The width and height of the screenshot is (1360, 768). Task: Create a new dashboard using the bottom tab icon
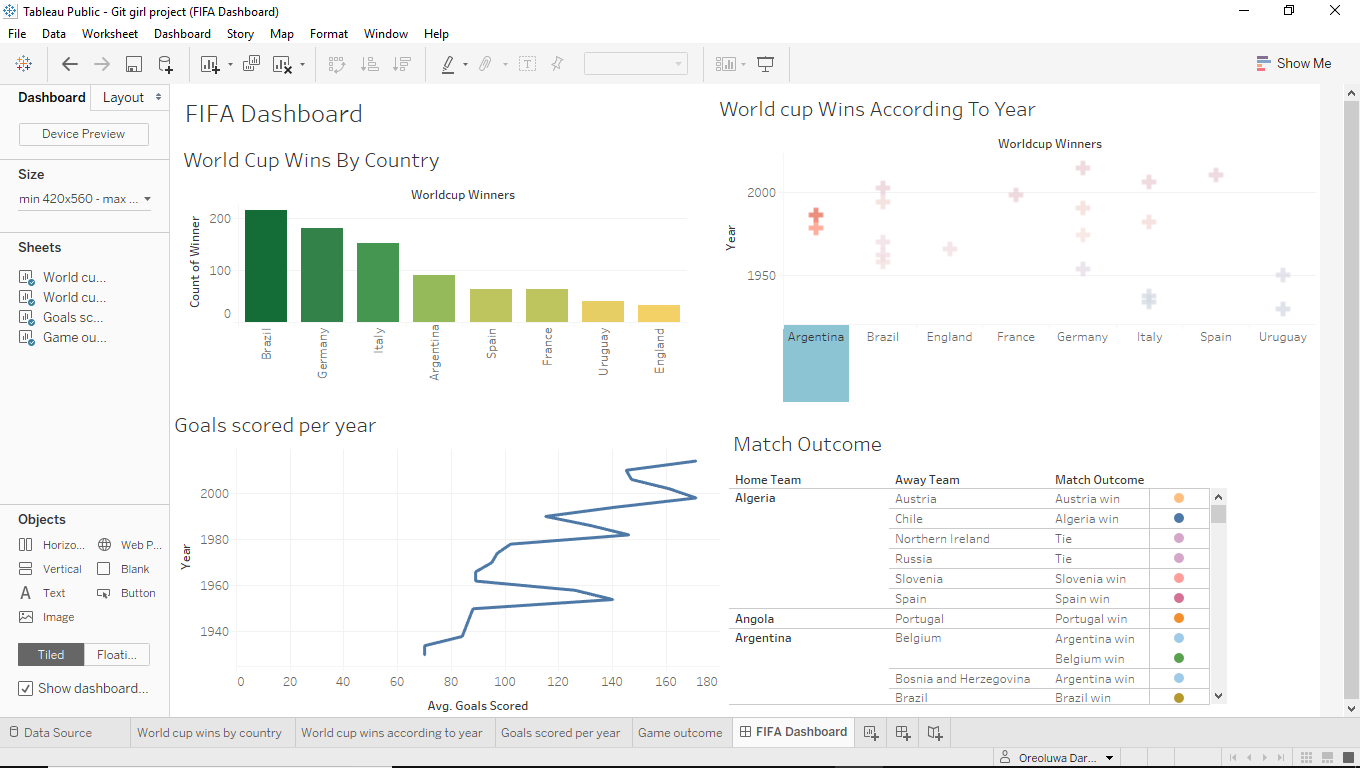pos(902,732)
